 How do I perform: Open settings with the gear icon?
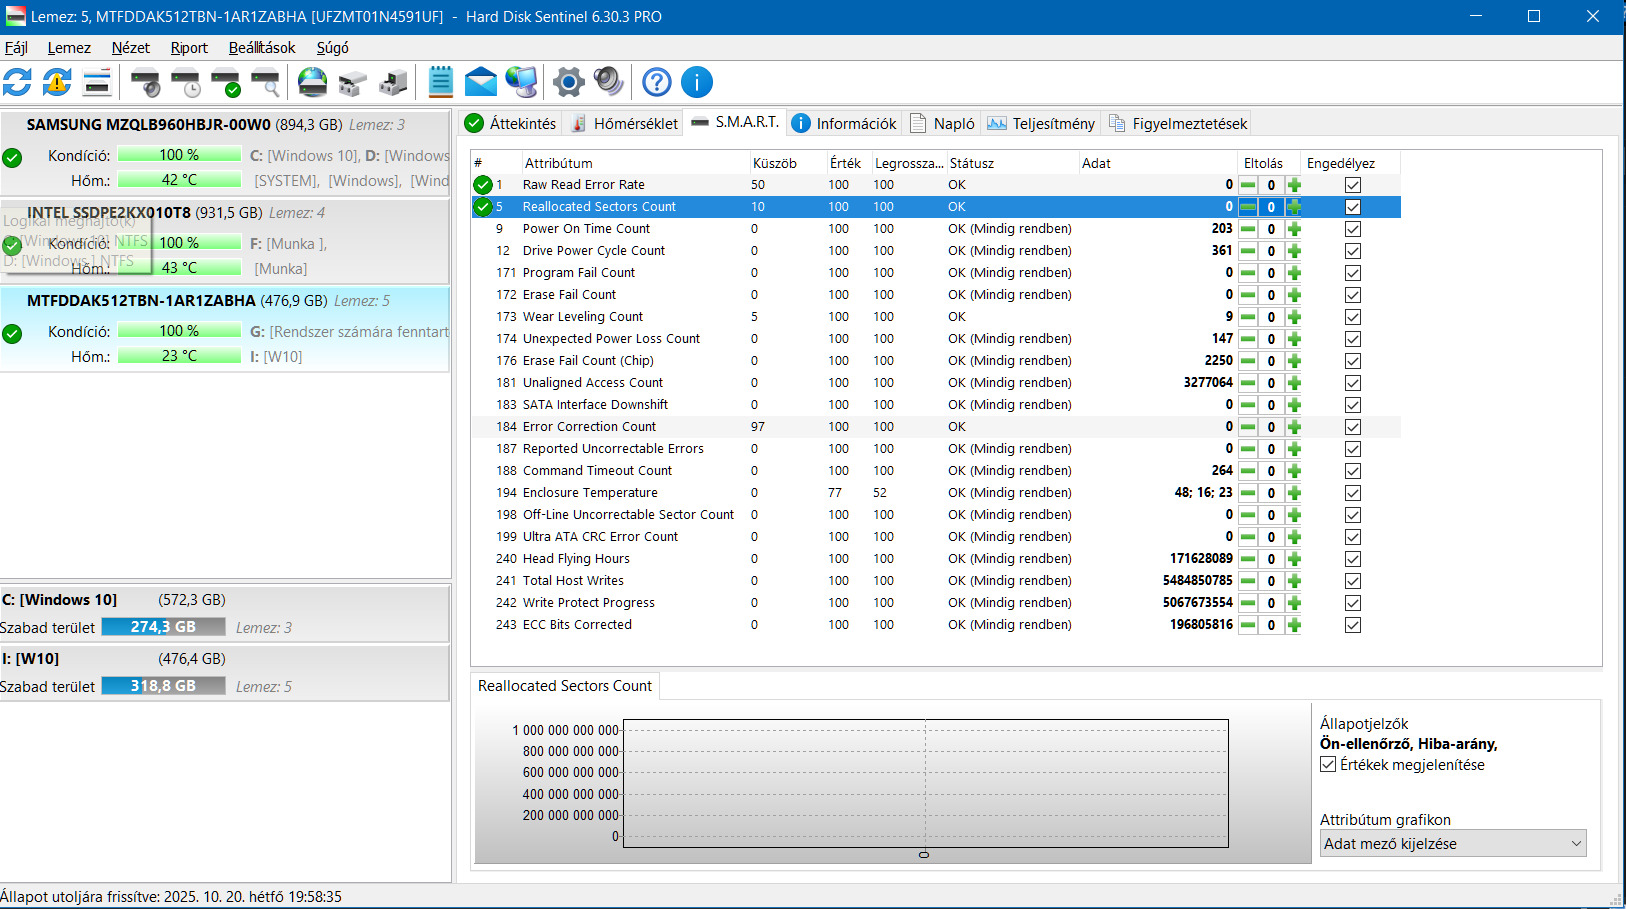568,82
